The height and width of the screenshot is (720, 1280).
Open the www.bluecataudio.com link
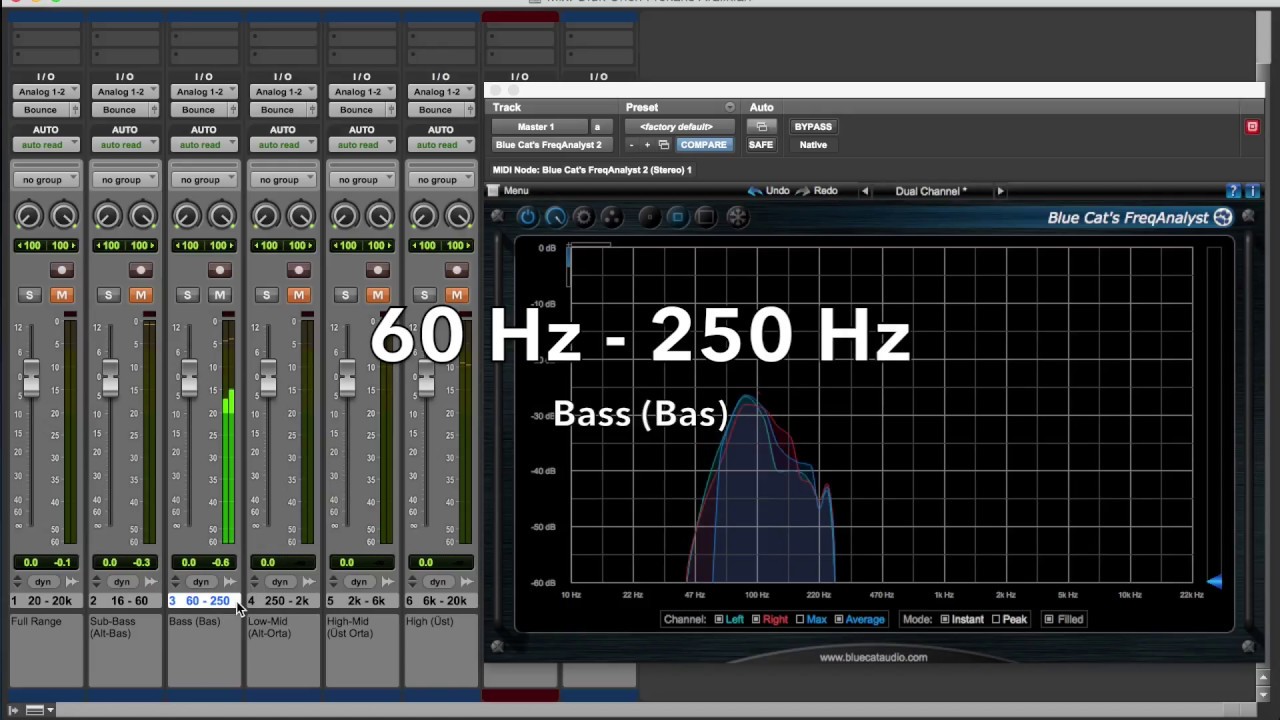[x=873, y=658]
